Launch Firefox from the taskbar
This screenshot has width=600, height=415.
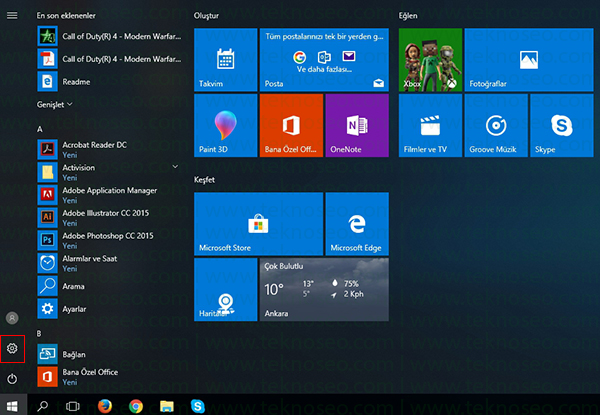click(x=104, y=406)
